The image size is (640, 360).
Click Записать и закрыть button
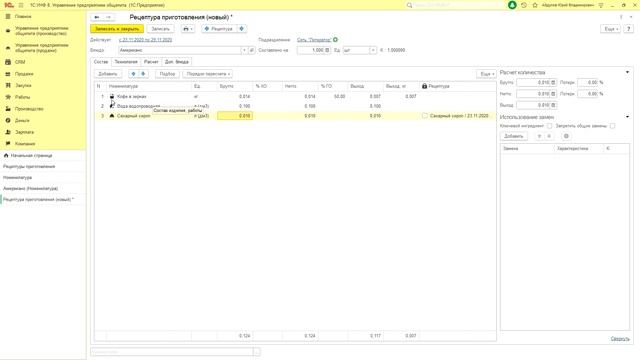[117, 29]
